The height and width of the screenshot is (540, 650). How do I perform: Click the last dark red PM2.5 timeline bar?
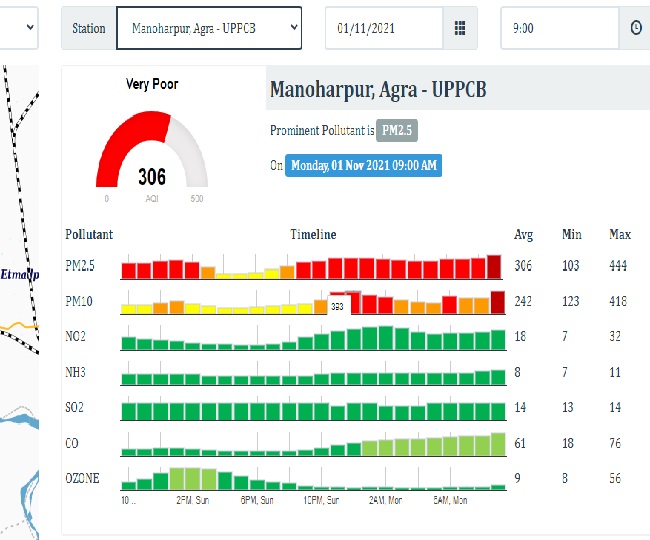click(494, 267)
